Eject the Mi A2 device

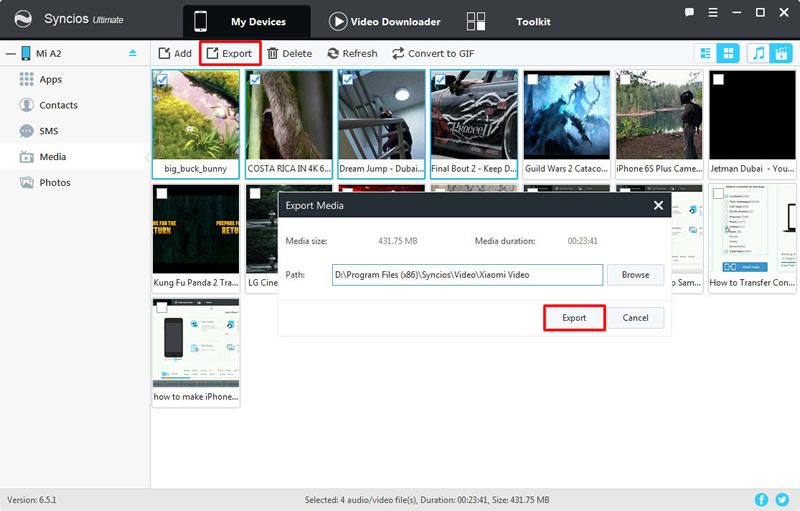click(x=133, y=53)
